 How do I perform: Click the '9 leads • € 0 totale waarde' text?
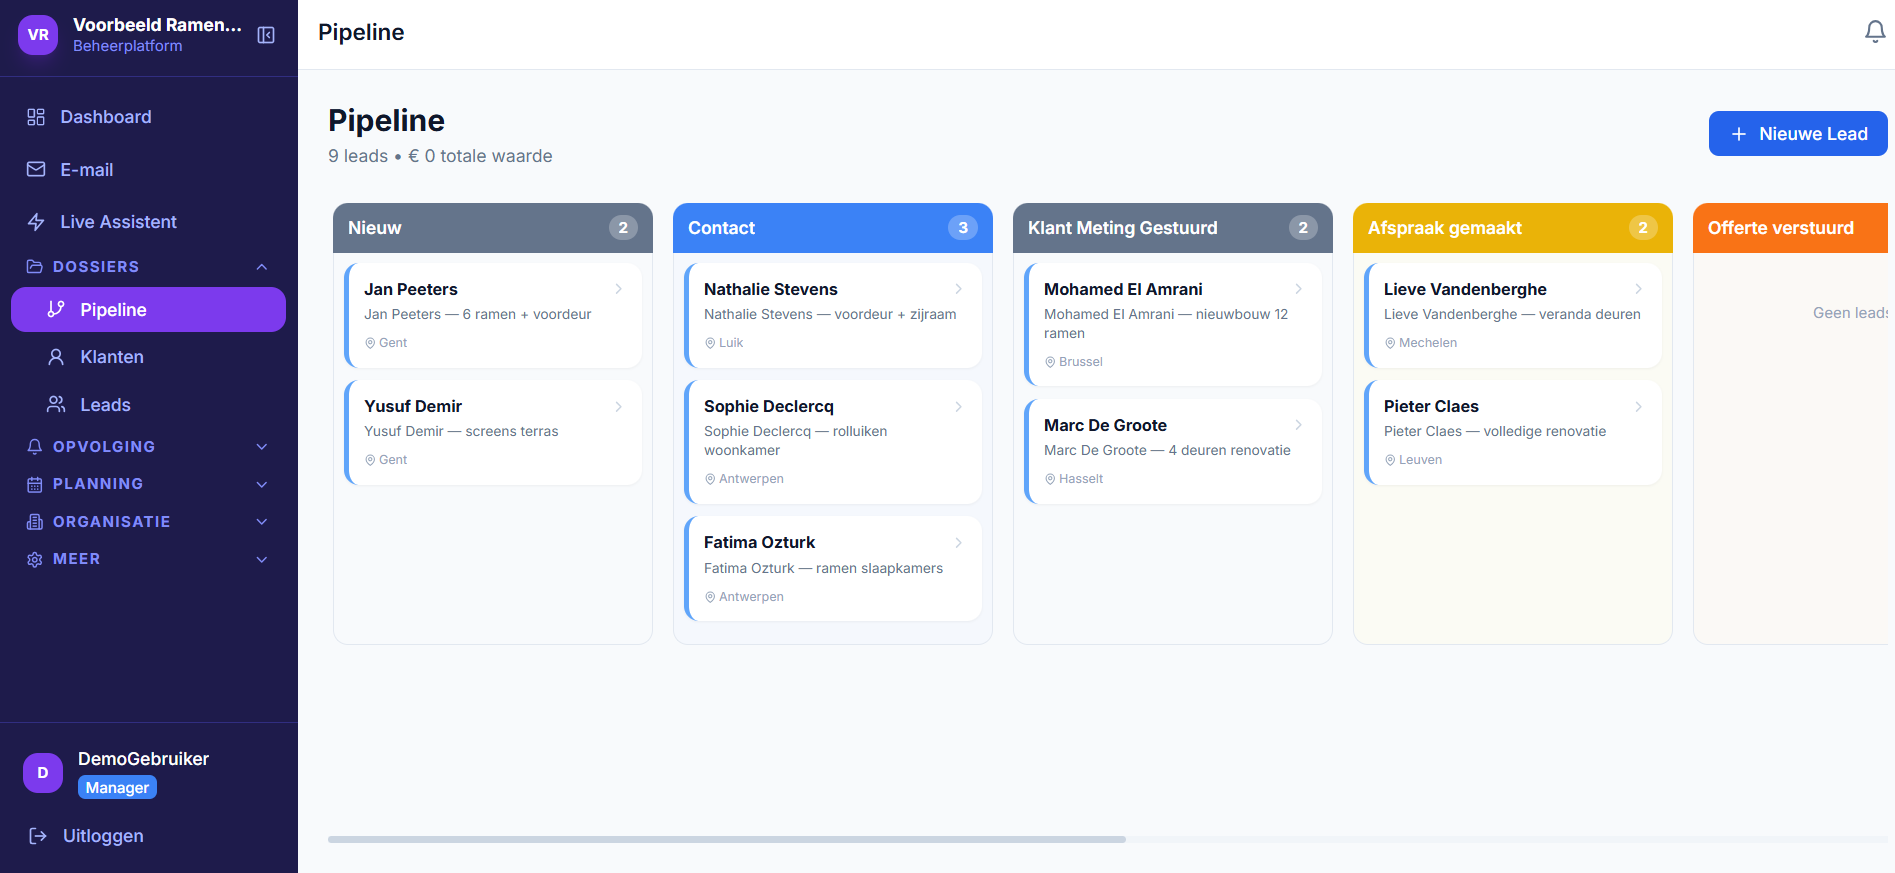point(440,156)
